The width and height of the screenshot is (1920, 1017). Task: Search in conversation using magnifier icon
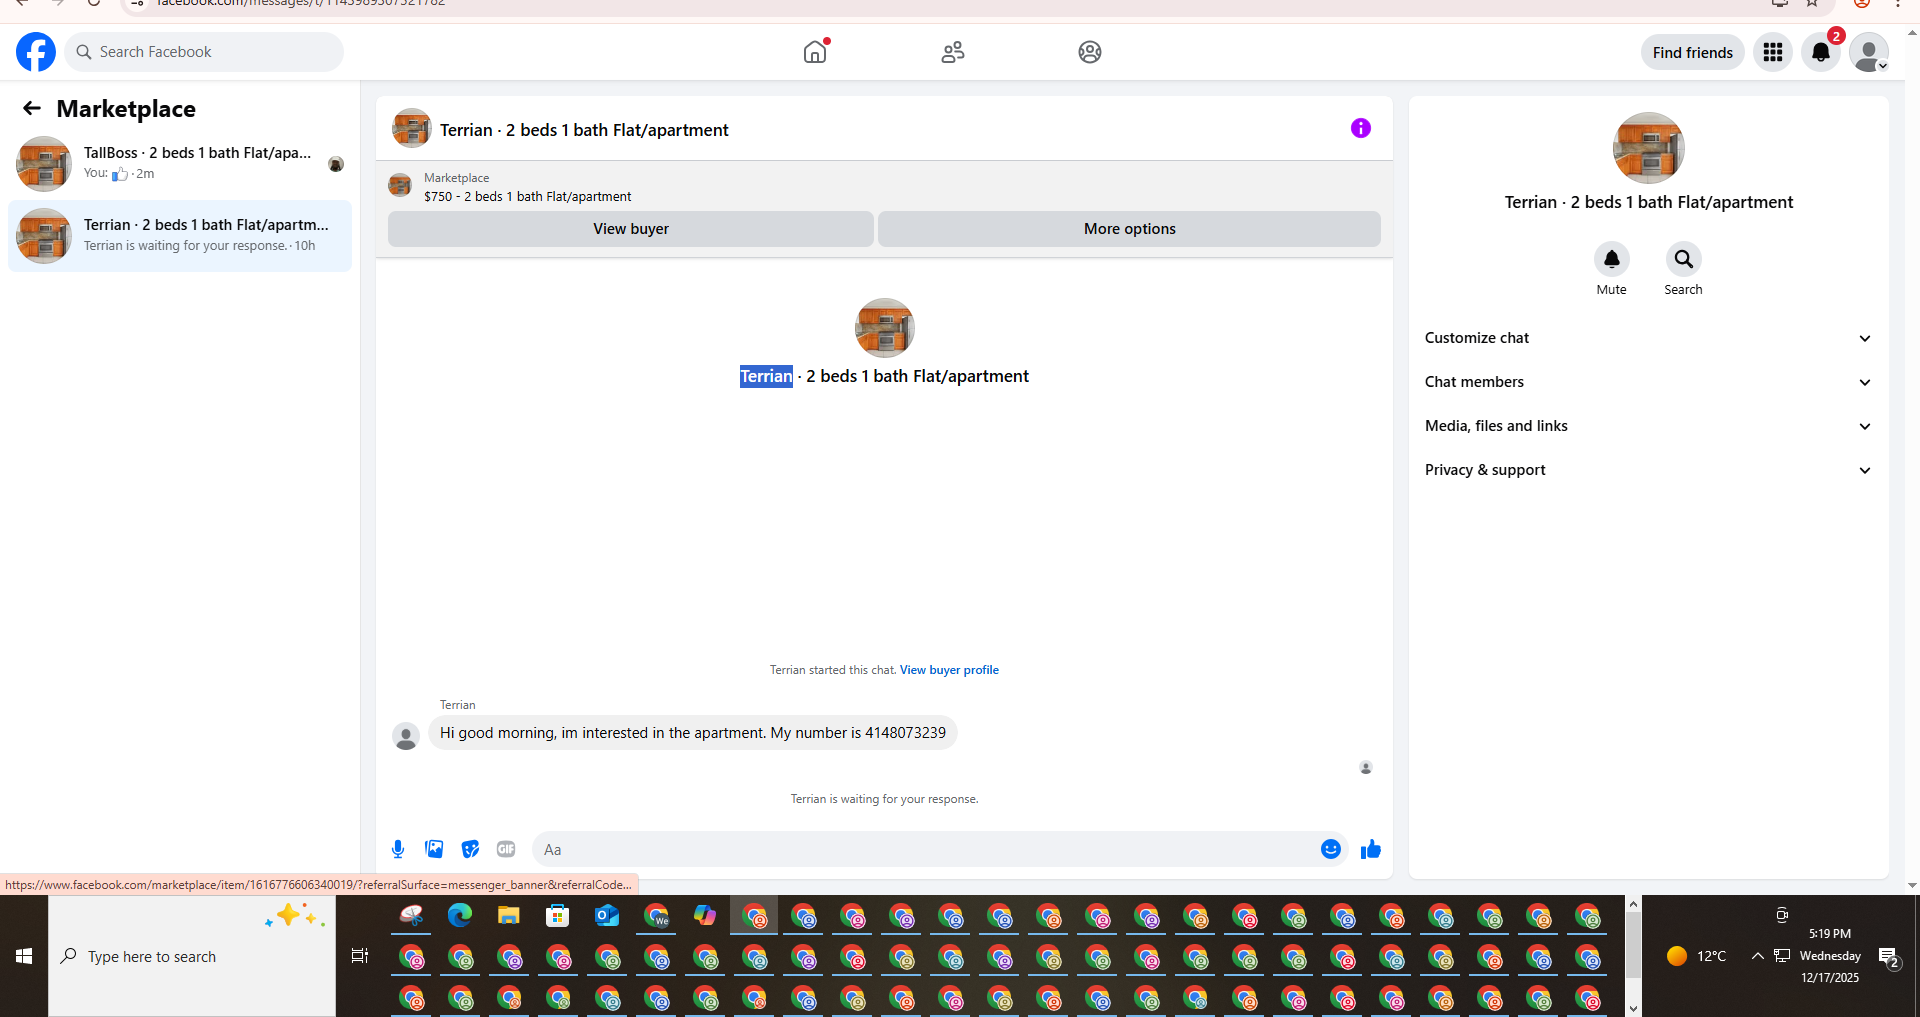click(x=1683, y=260)
